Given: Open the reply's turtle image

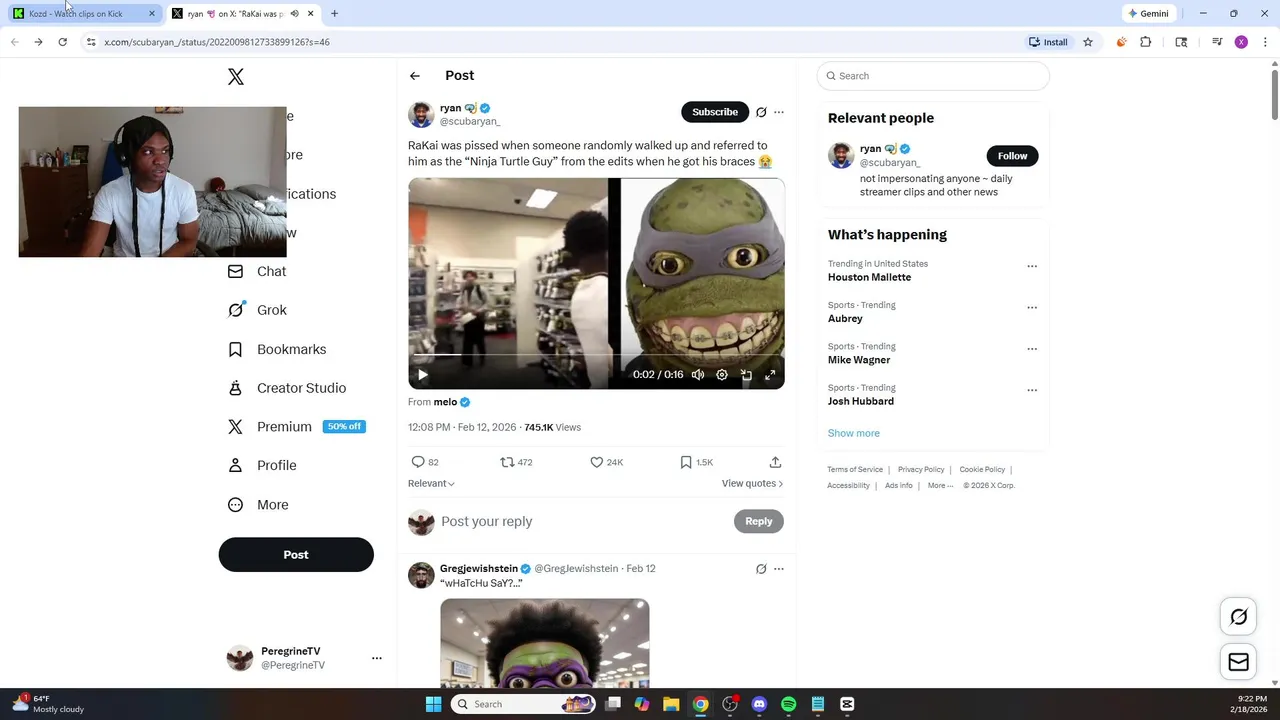Looking at the screenshot, I should tap(545, 643).
